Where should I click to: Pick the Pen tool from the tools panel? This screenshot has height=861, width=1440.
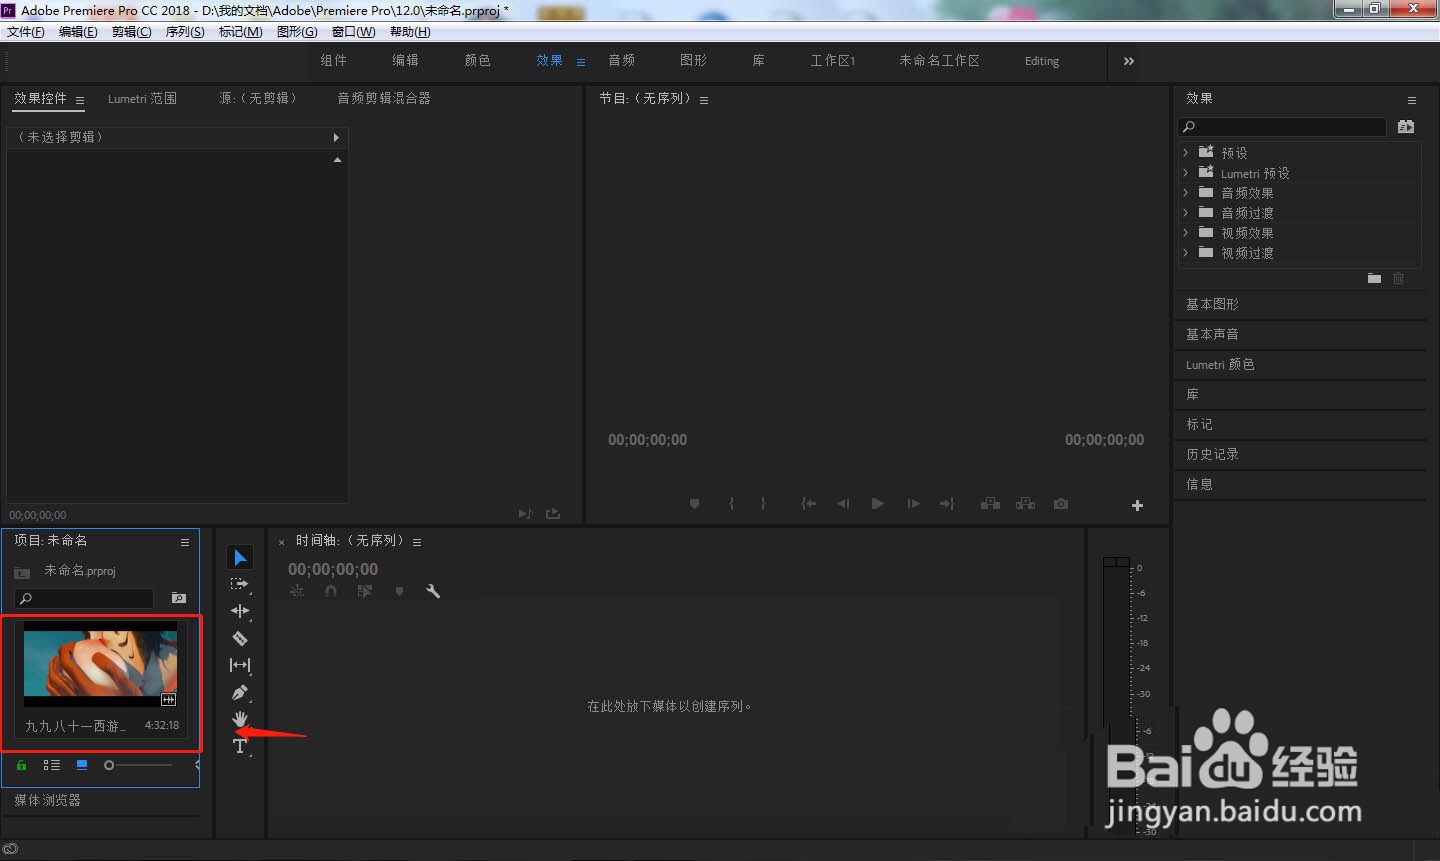coord(240,692)
